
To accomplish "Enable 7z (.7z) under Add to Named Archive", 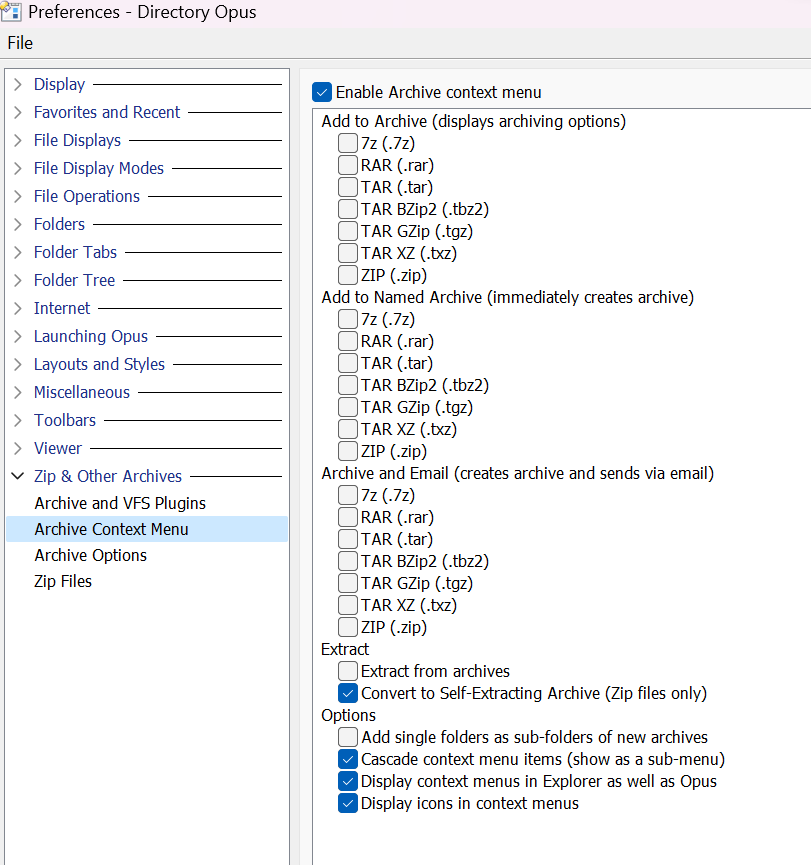I will [348, 319].
